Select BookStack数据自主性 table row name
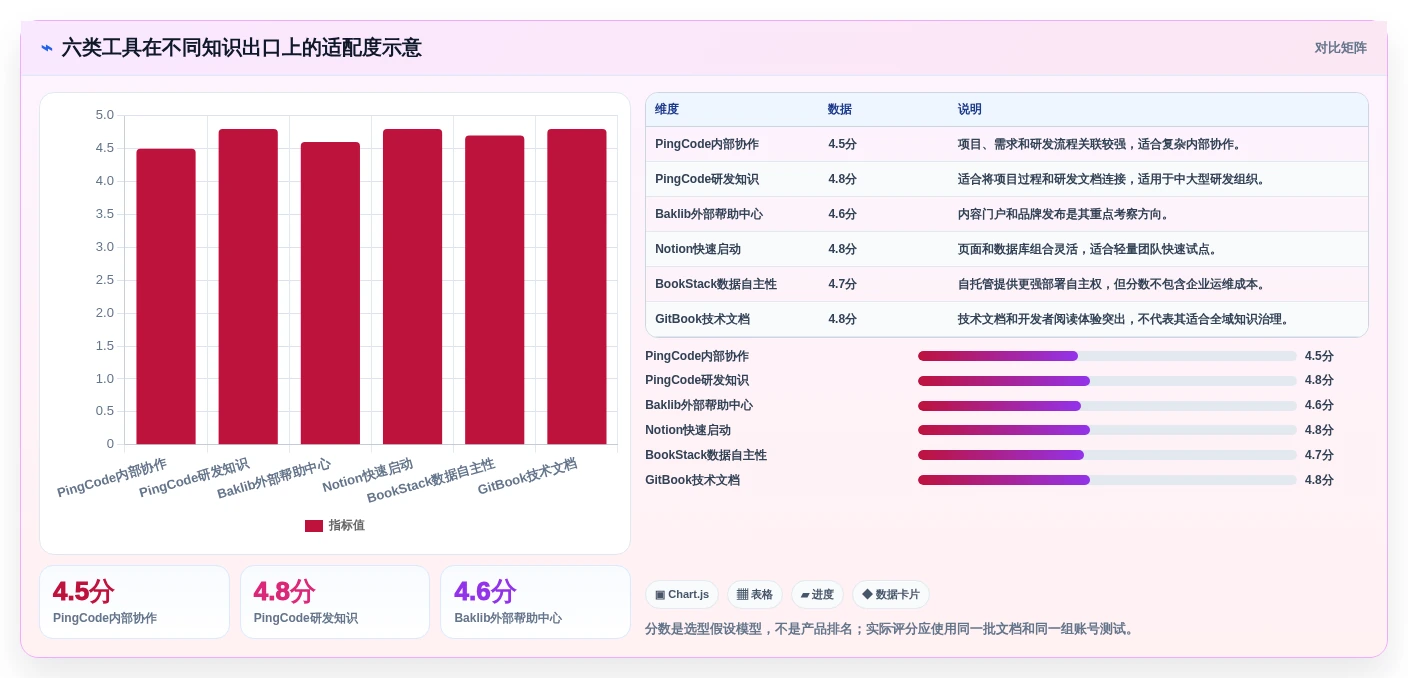 pos(716,284)
